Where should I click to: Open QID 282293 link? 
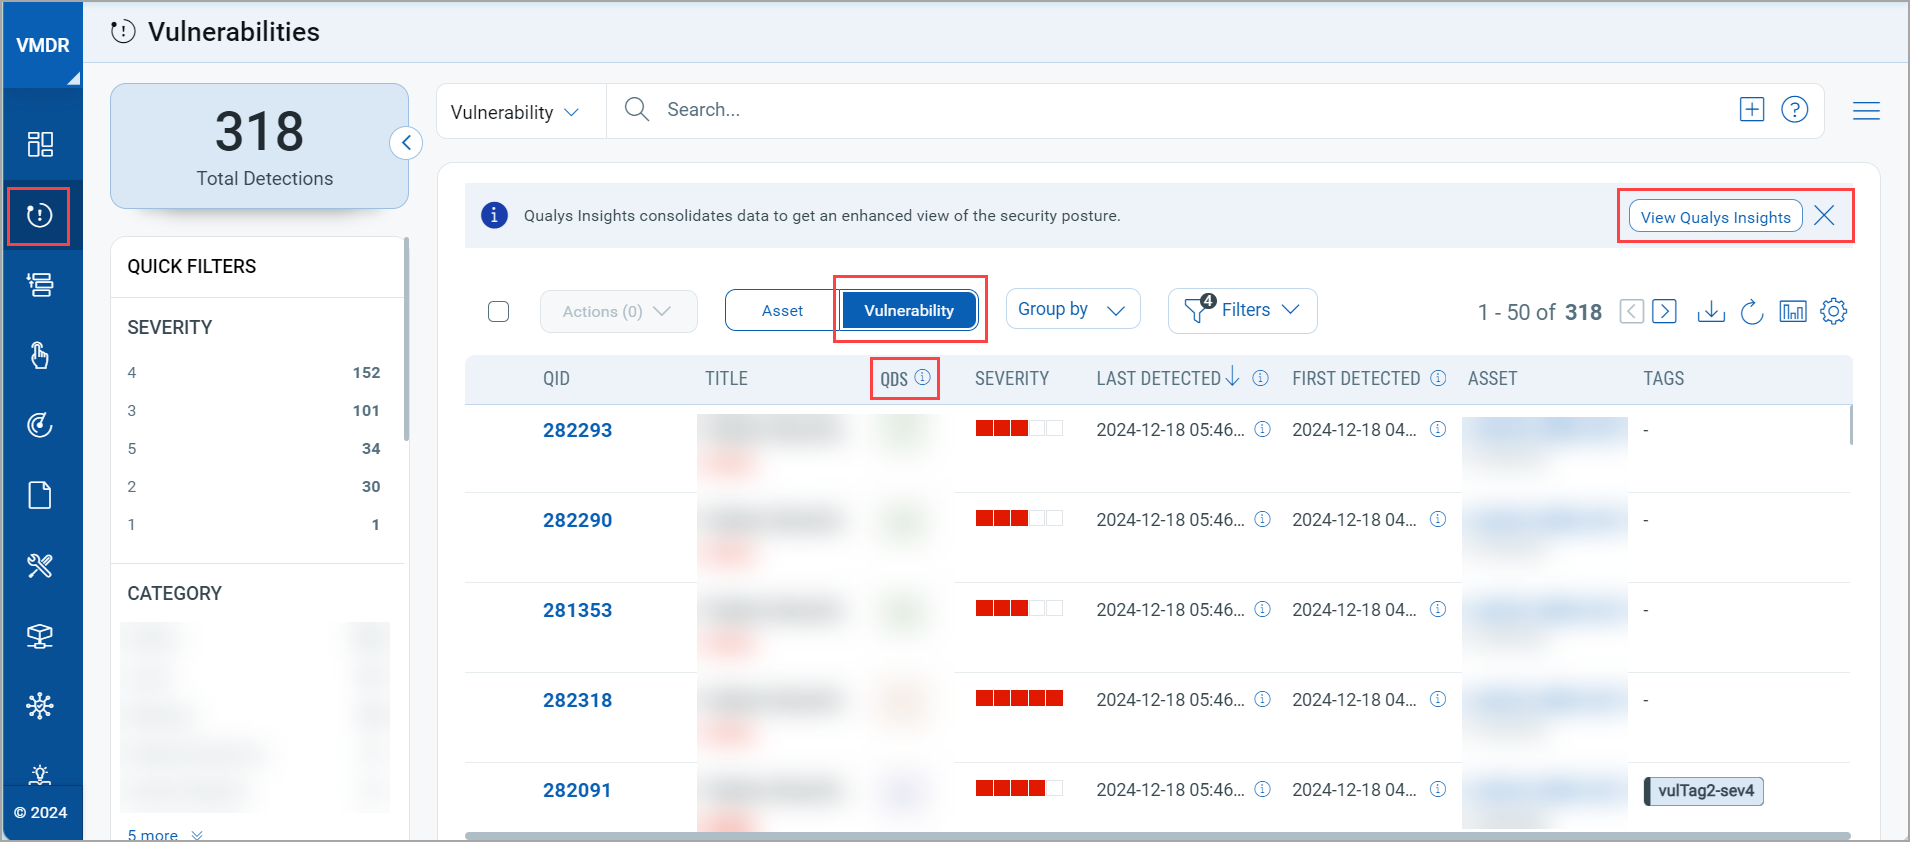577,431
